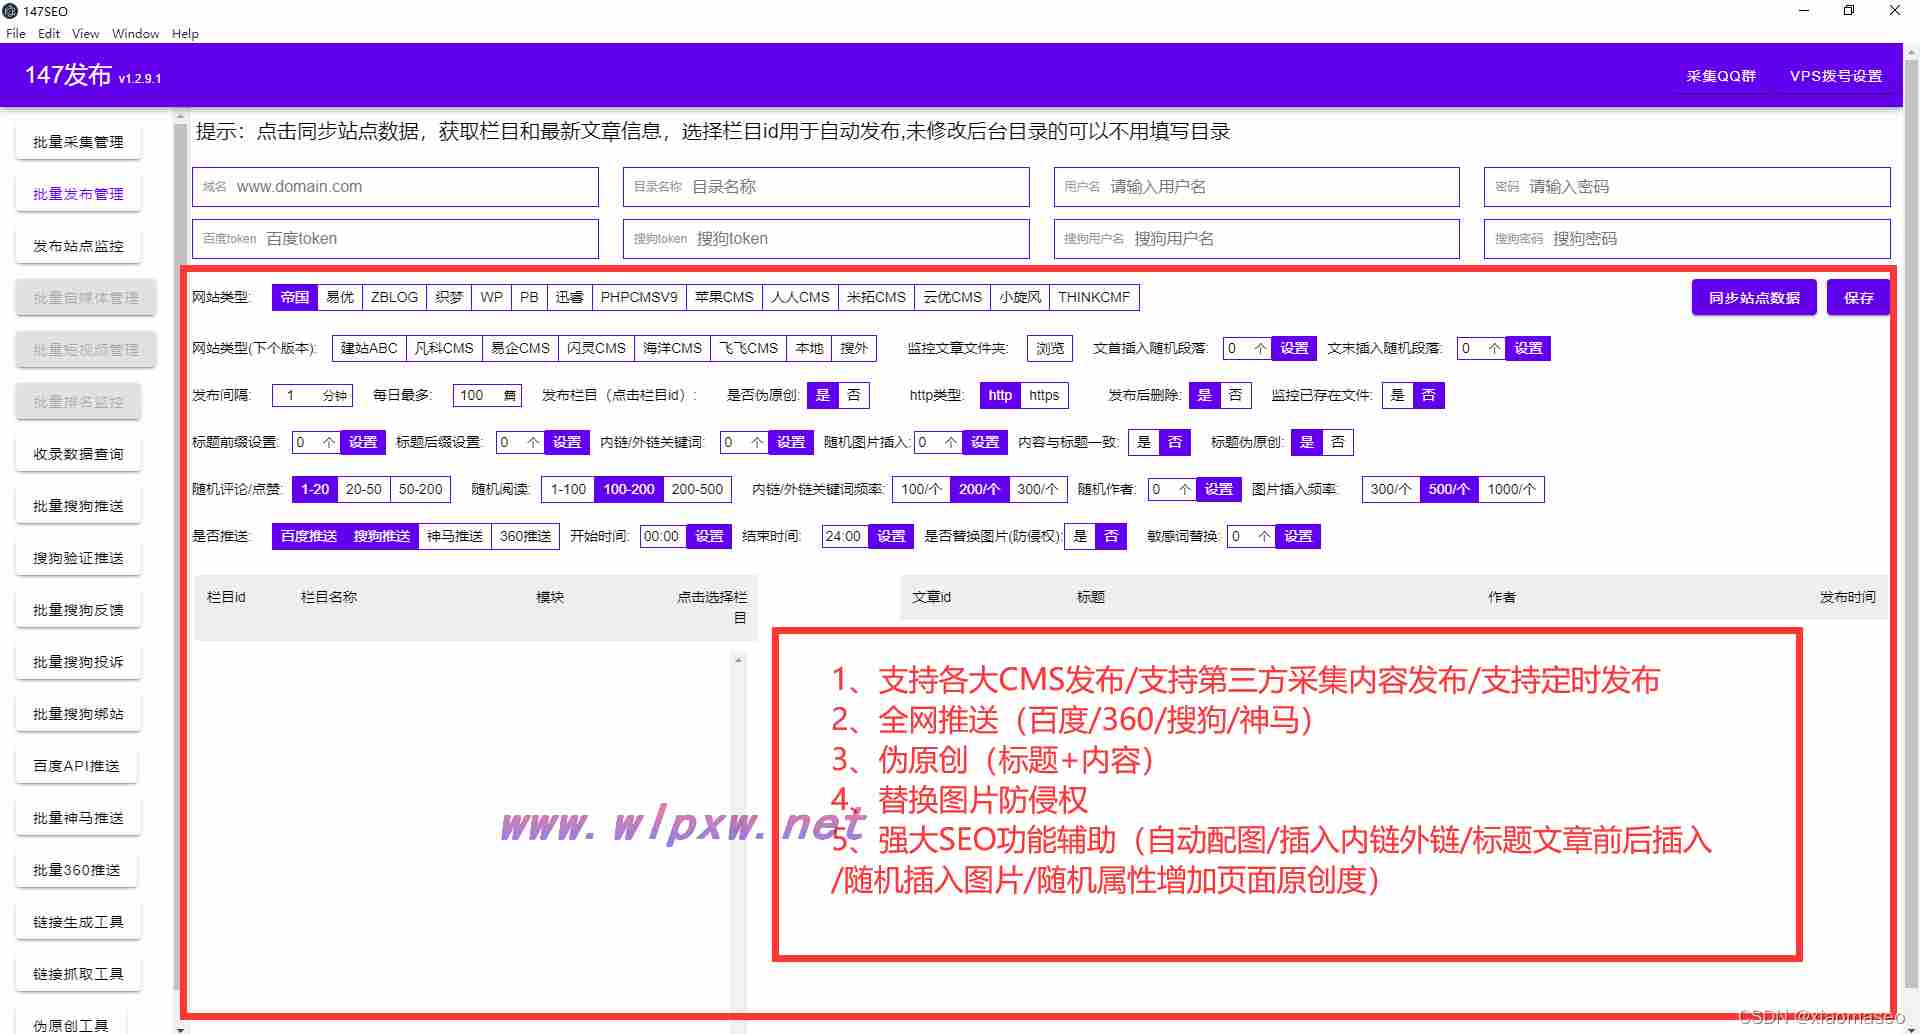Select 20-50 for 随机评论/点赞
The height and width of the screenshot is (1034, 1920).
364,489
